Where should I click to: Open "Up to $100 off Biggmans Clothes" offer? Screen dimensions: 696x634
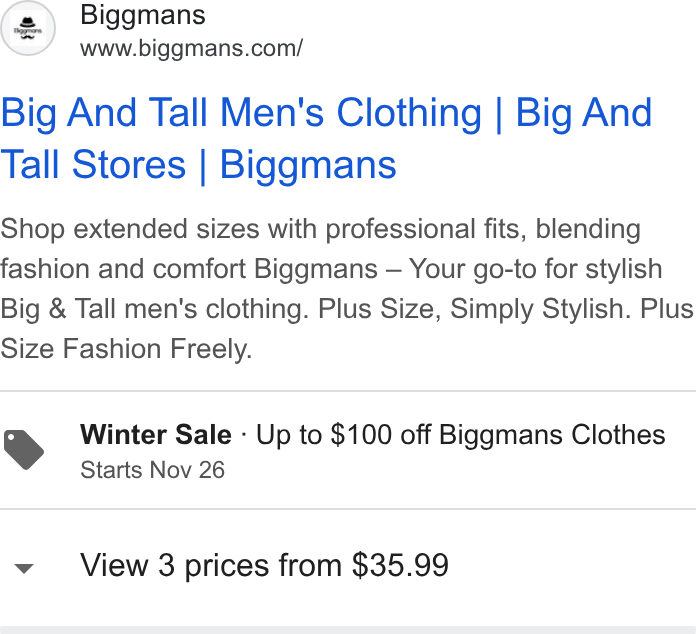[x=461, y=434]
